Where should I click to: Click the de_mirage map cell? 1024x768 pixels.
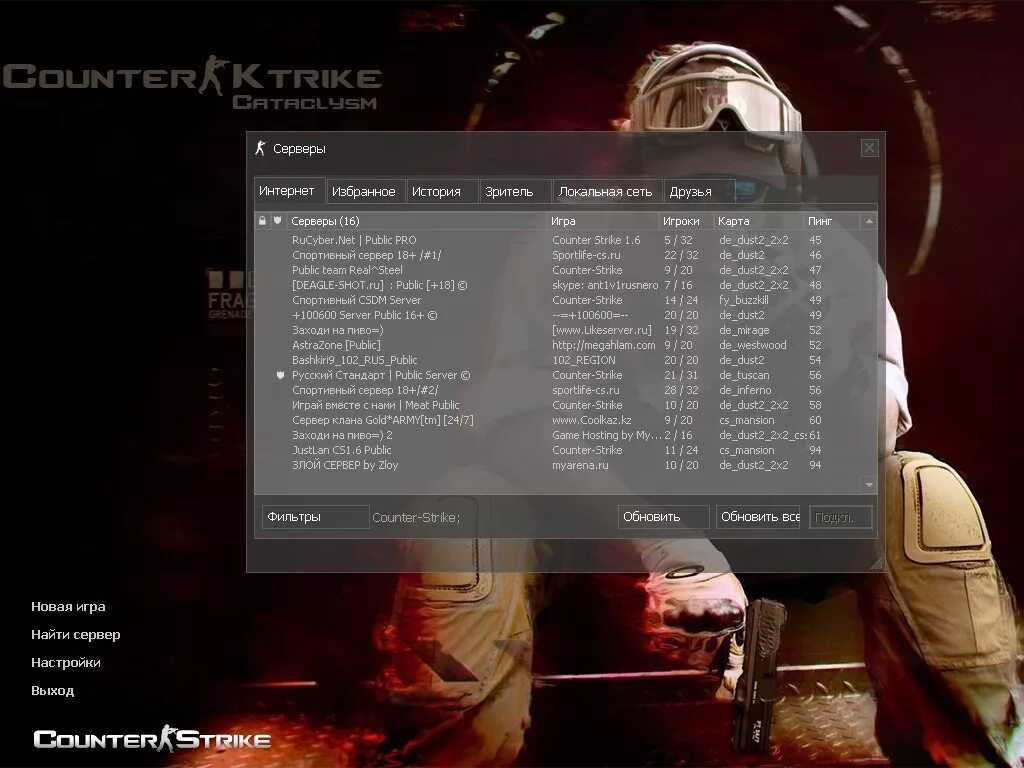744,330
